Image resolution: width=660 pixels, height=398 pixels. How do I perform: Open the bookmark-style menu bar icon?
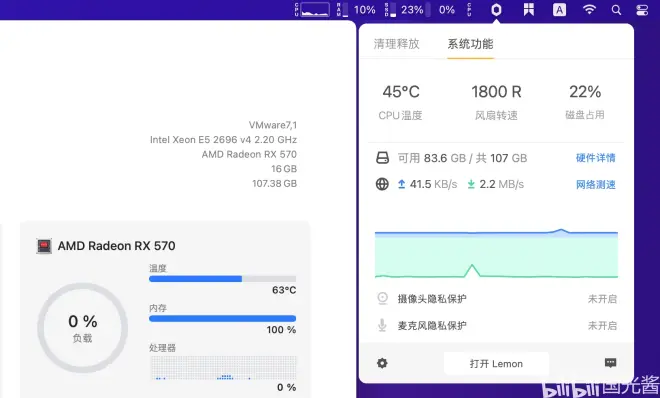529,10
